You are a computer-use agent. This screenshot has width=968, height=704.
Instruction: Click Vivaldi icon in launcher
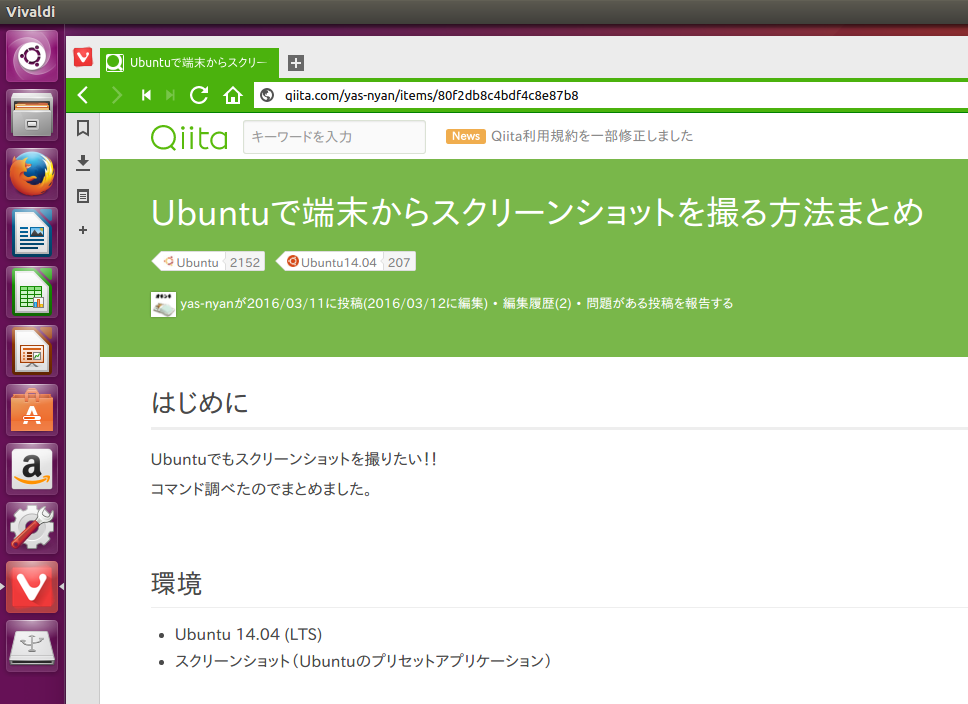32,587
